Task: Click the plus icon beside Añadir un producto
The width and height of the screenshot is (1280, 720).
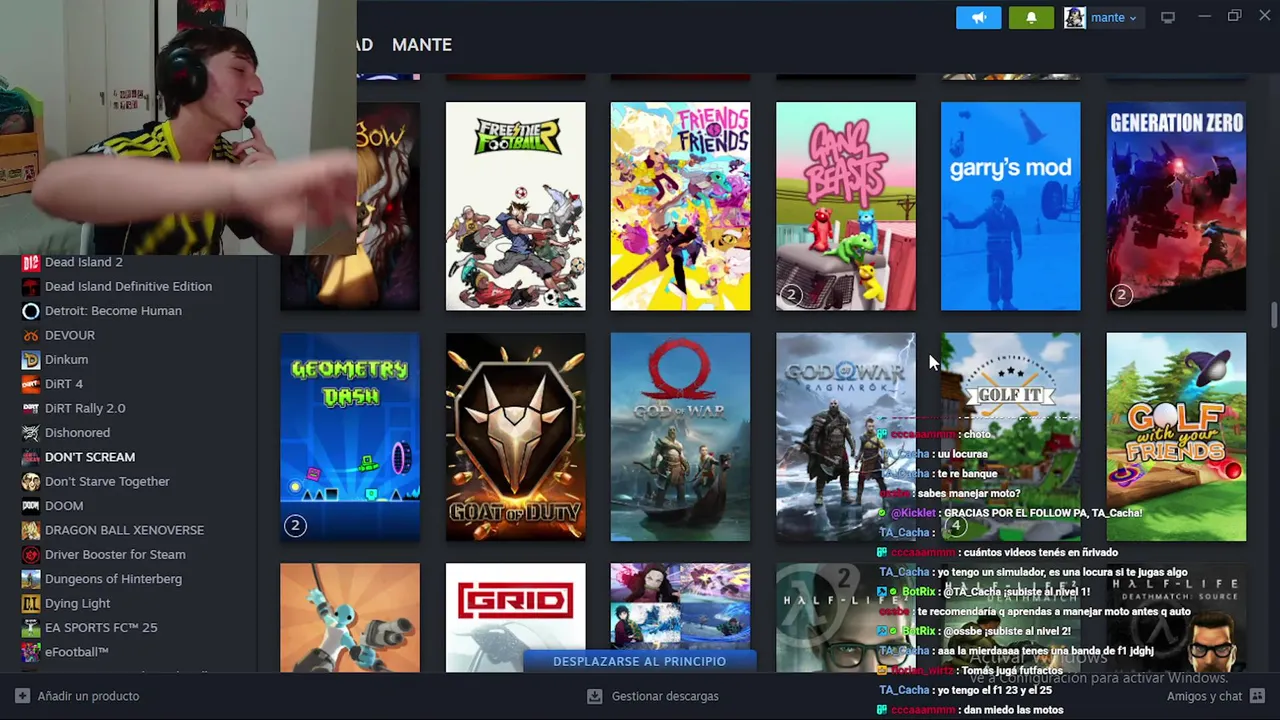Action: click(x=22, y=696)
